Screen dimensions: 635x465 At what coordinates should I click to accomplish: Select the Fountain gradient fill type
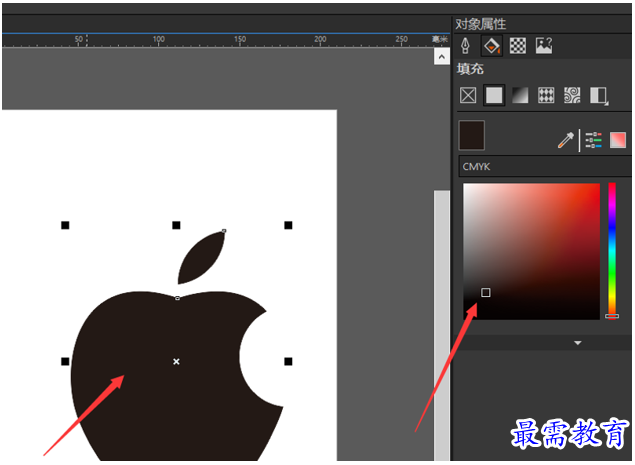point(520,96)
